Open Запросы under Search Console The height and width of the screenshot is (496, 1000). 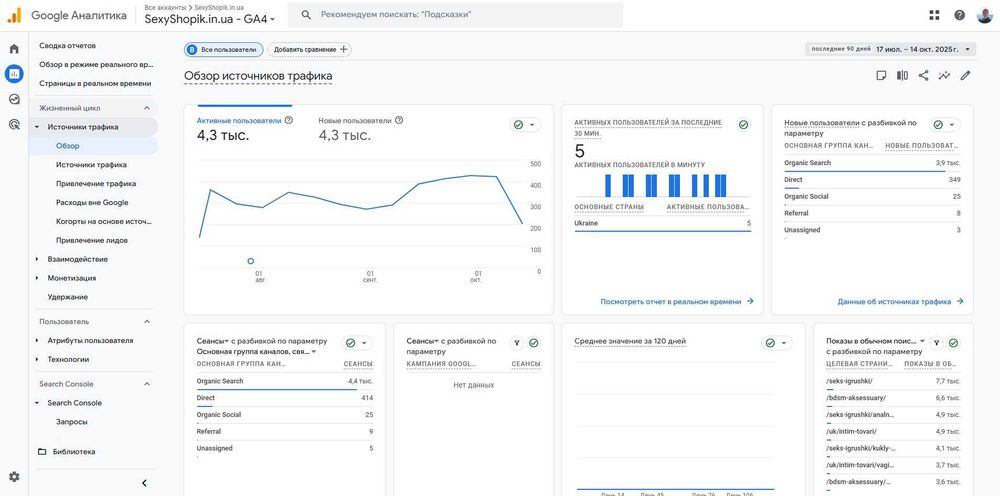click(x=71, y=422)
